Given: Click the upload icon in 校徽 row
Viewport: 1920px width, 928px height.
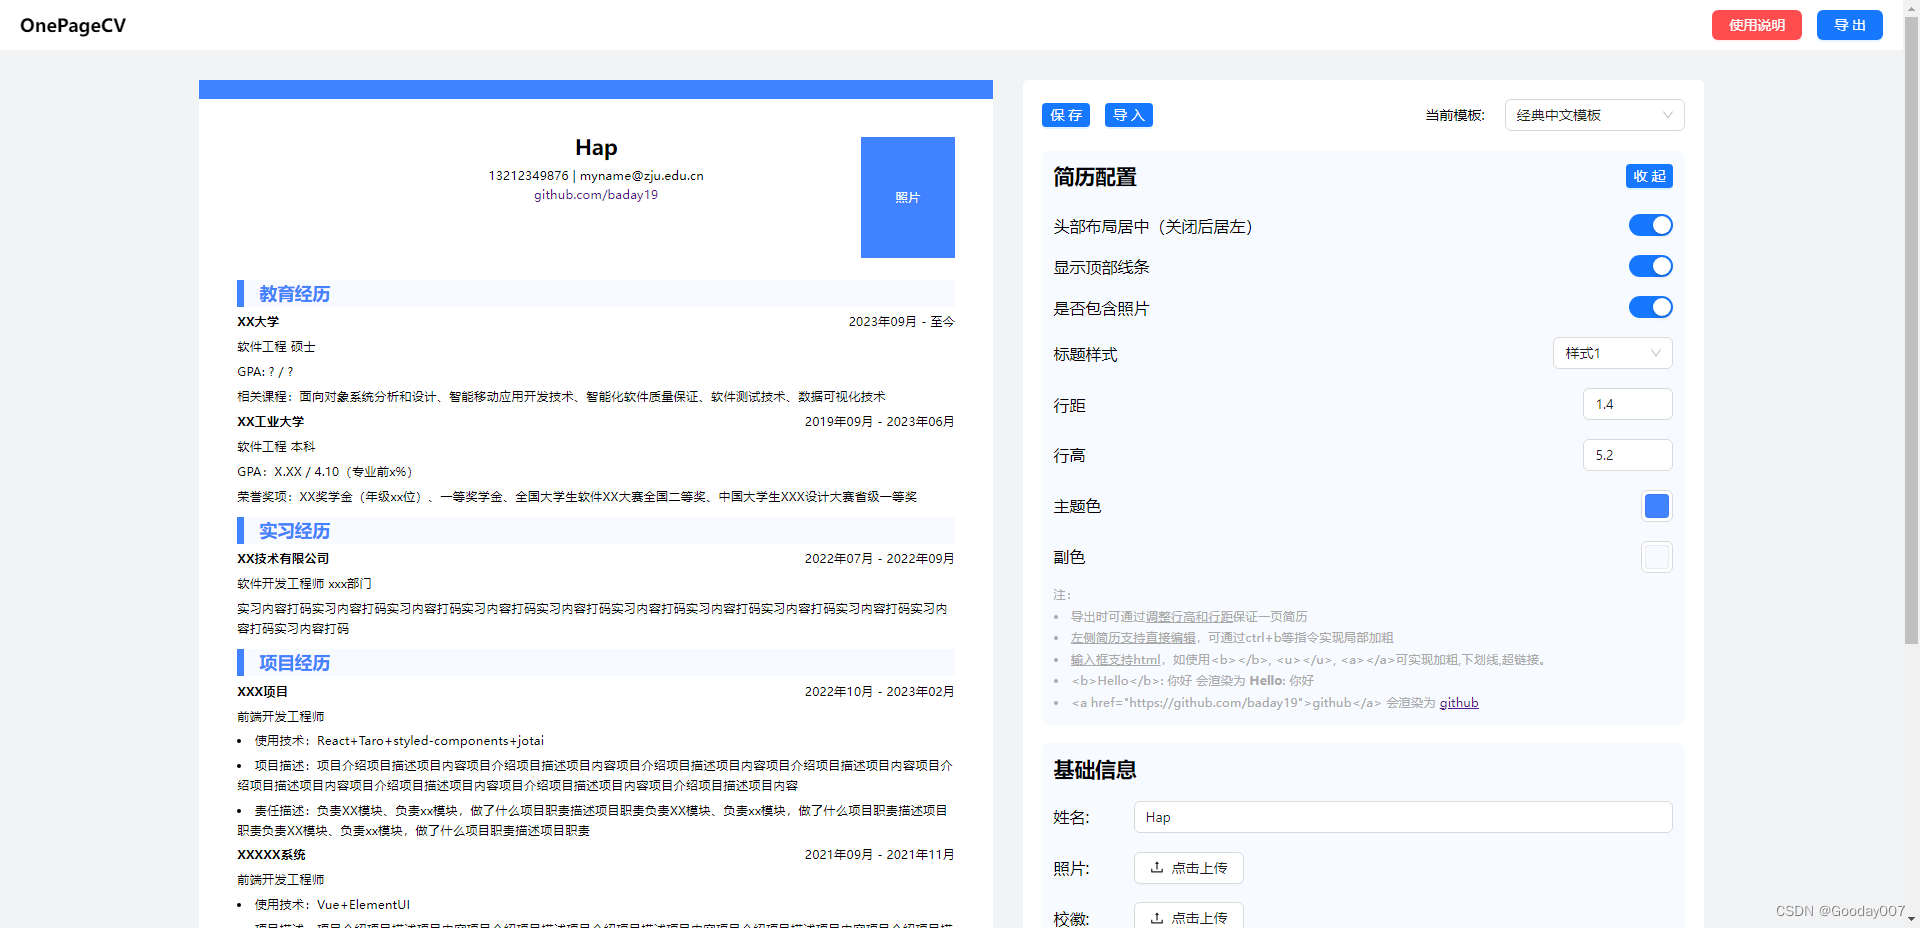Looking at the screenshot, I should point(1157,917).
